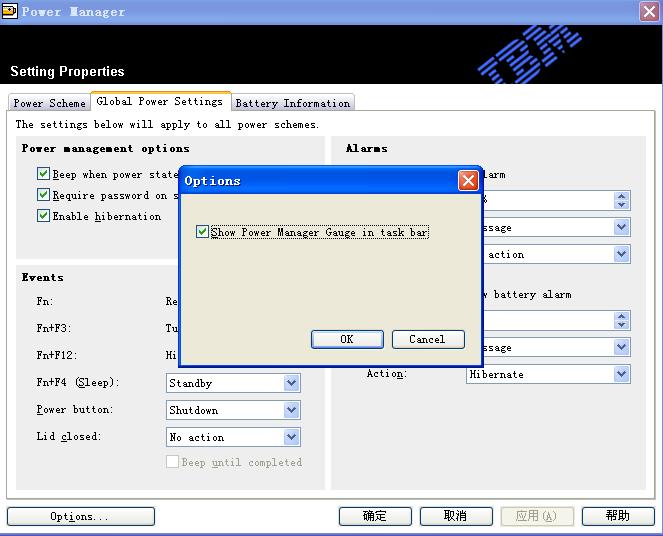Expand the Hibernate action dropdown
The height and width of the screenshot is (536, 663).
point(621,374)
